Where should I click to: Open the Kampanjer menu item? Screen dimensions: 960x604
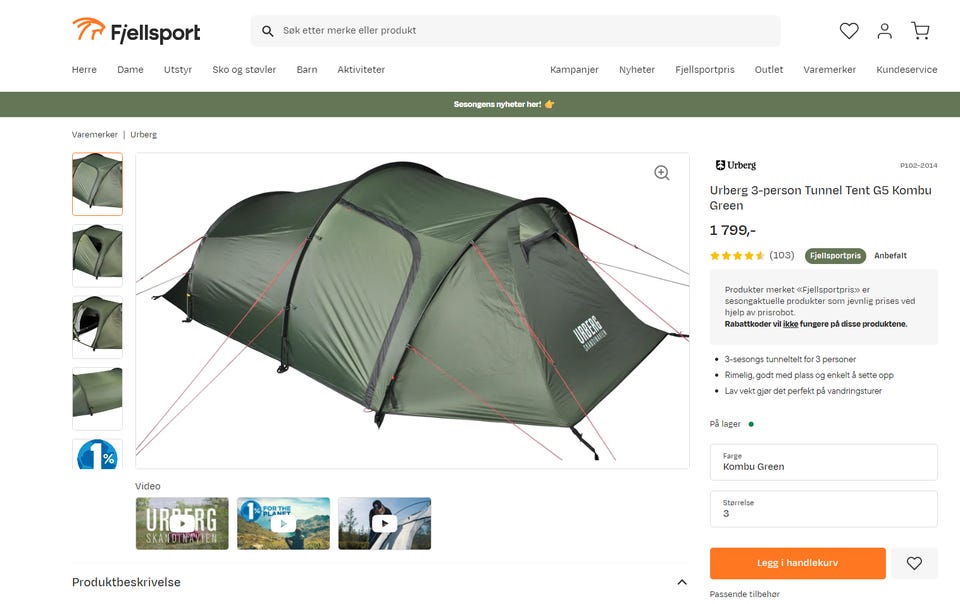pos(574,70)
